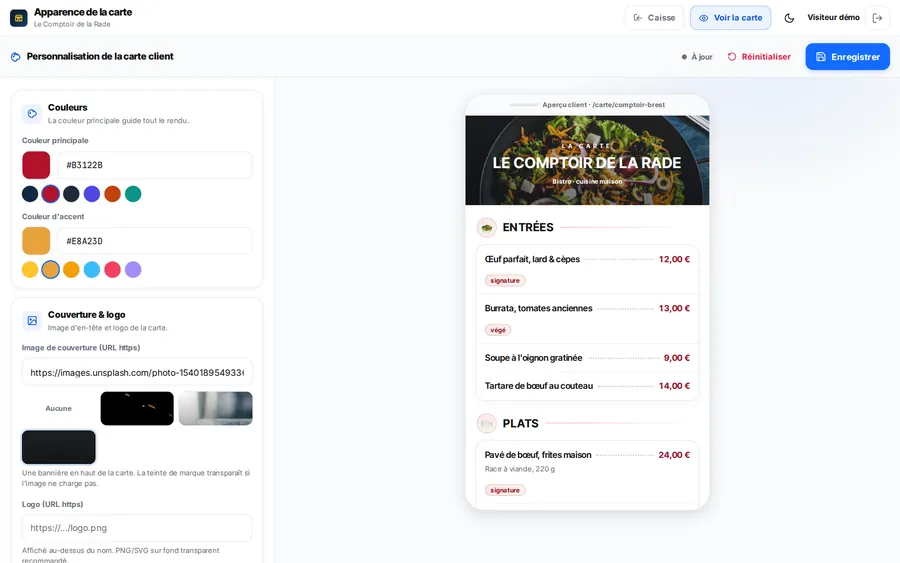Choose the black cover thumbnail with orange specks
This screenshot has width=900, height=563.
(137, 409)
